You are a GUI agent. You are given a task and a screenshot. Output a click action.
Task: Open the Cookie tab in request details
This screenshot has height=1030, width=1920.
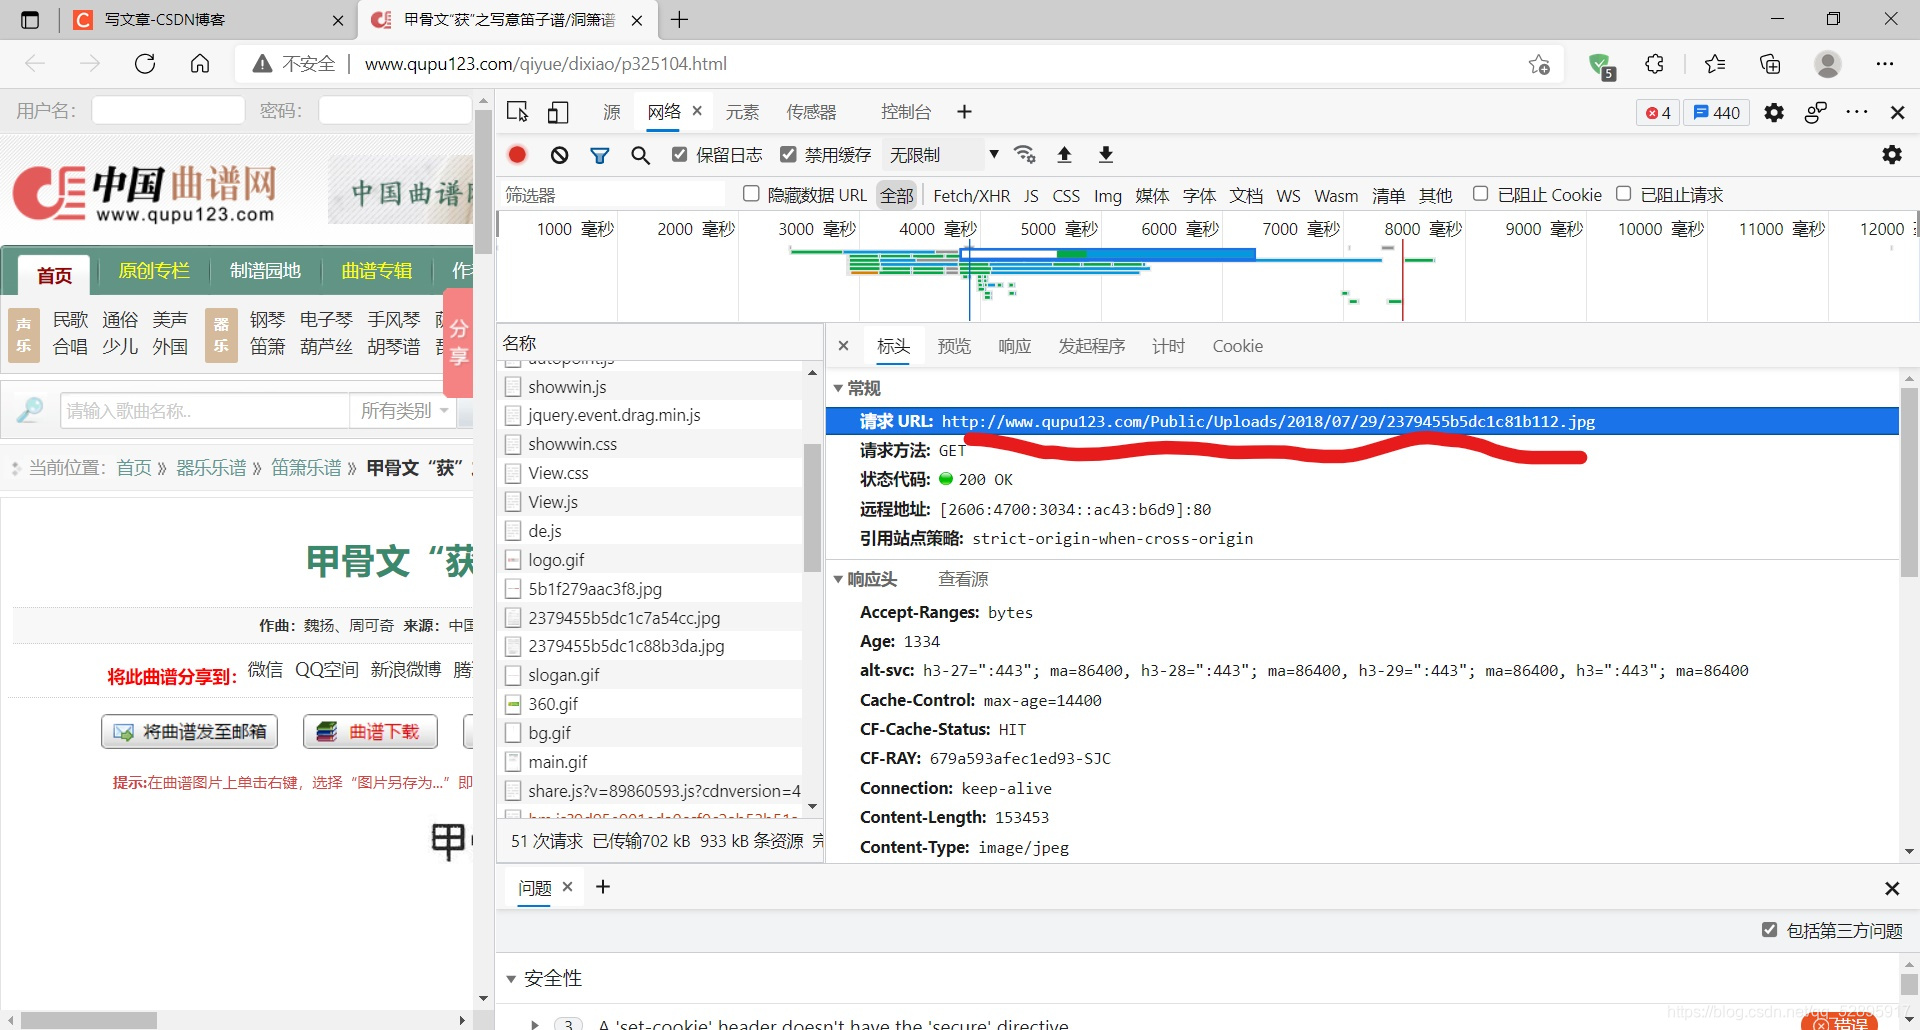[x=1237, y=346]
